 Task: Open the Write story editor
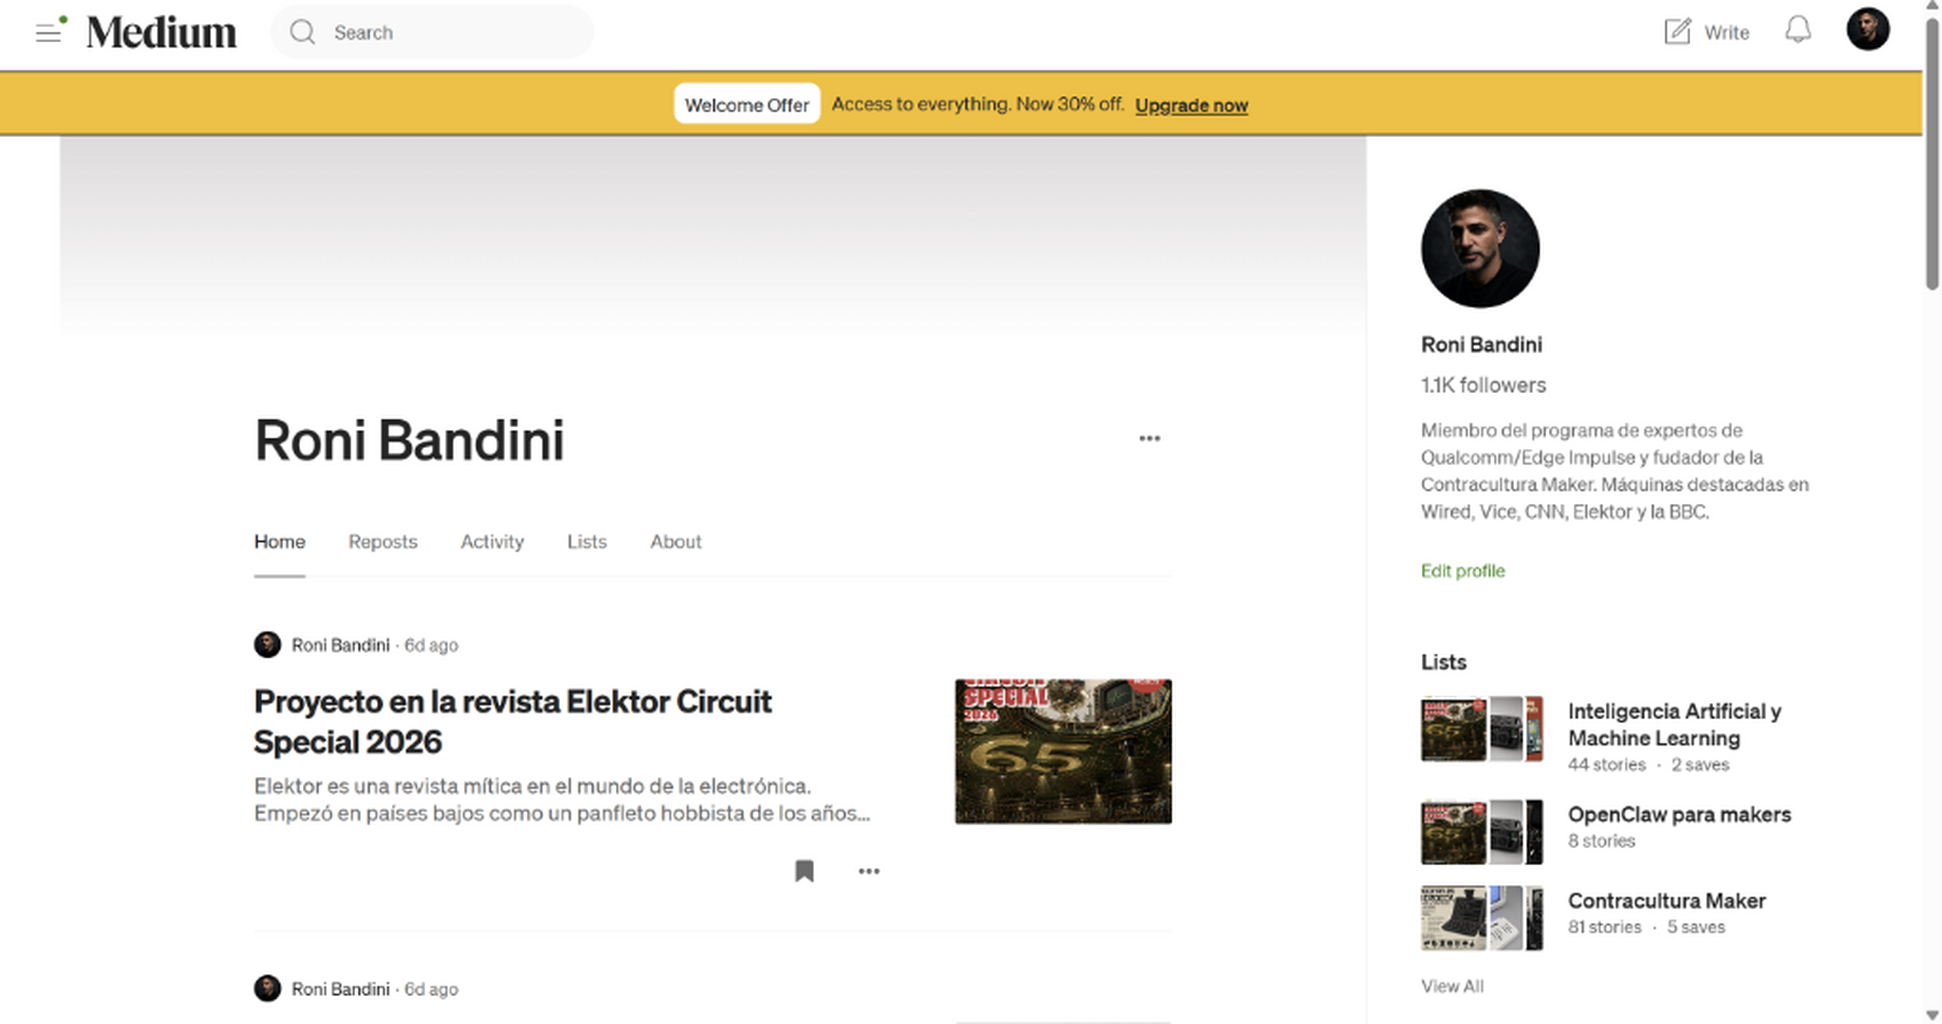pyautogui.click(x=1707, y=32)
